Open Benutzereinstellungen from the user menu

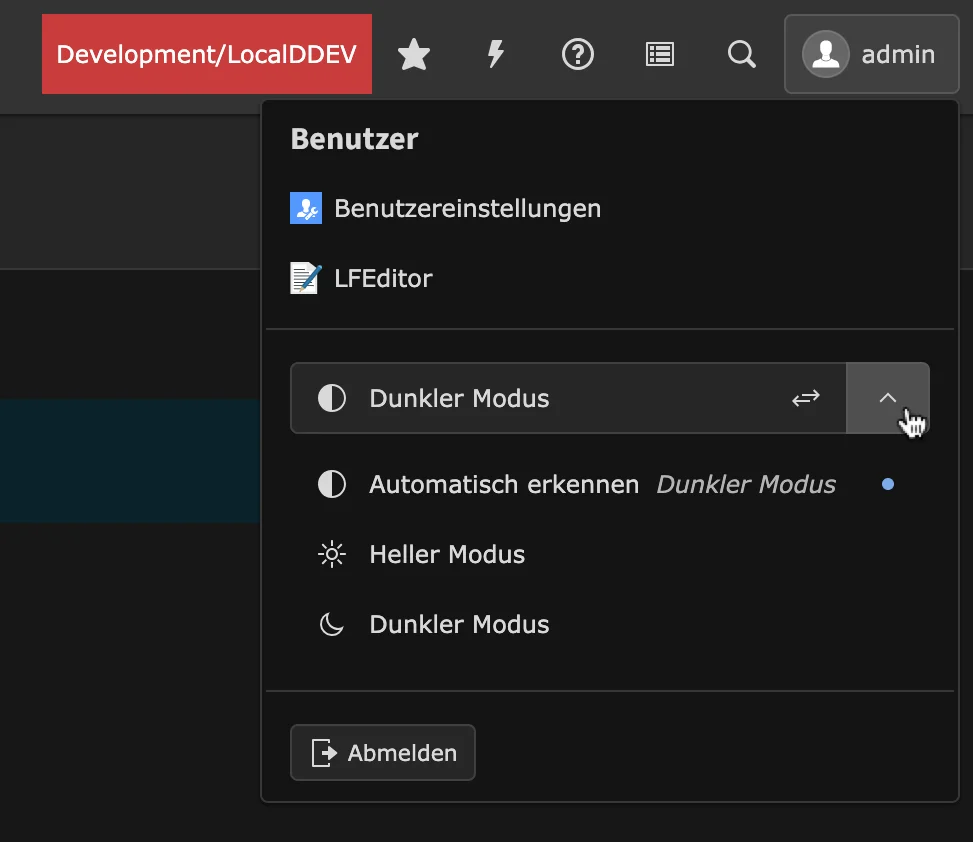[x=468, y=208]
